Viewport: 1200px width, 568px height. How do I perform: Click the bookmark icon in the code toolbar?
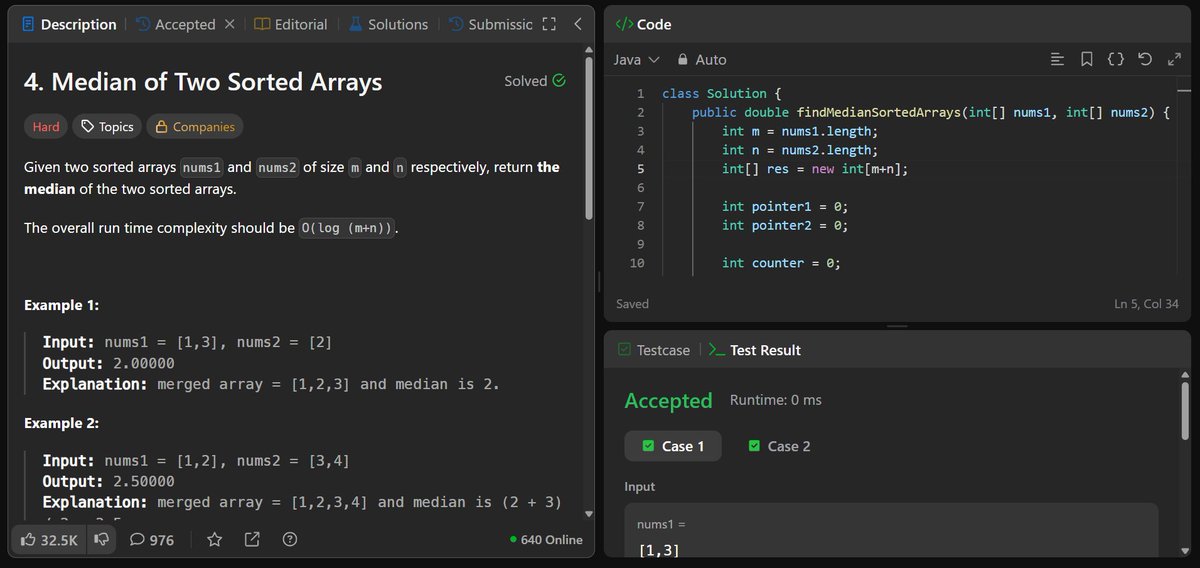click(1087, 60)
